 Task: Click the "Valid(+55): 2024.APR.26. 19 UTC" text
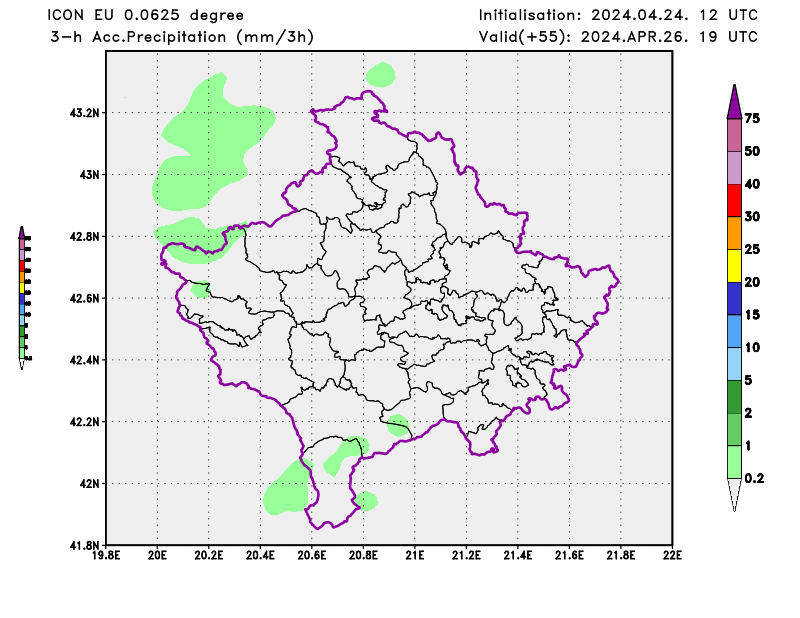[618, 37]
